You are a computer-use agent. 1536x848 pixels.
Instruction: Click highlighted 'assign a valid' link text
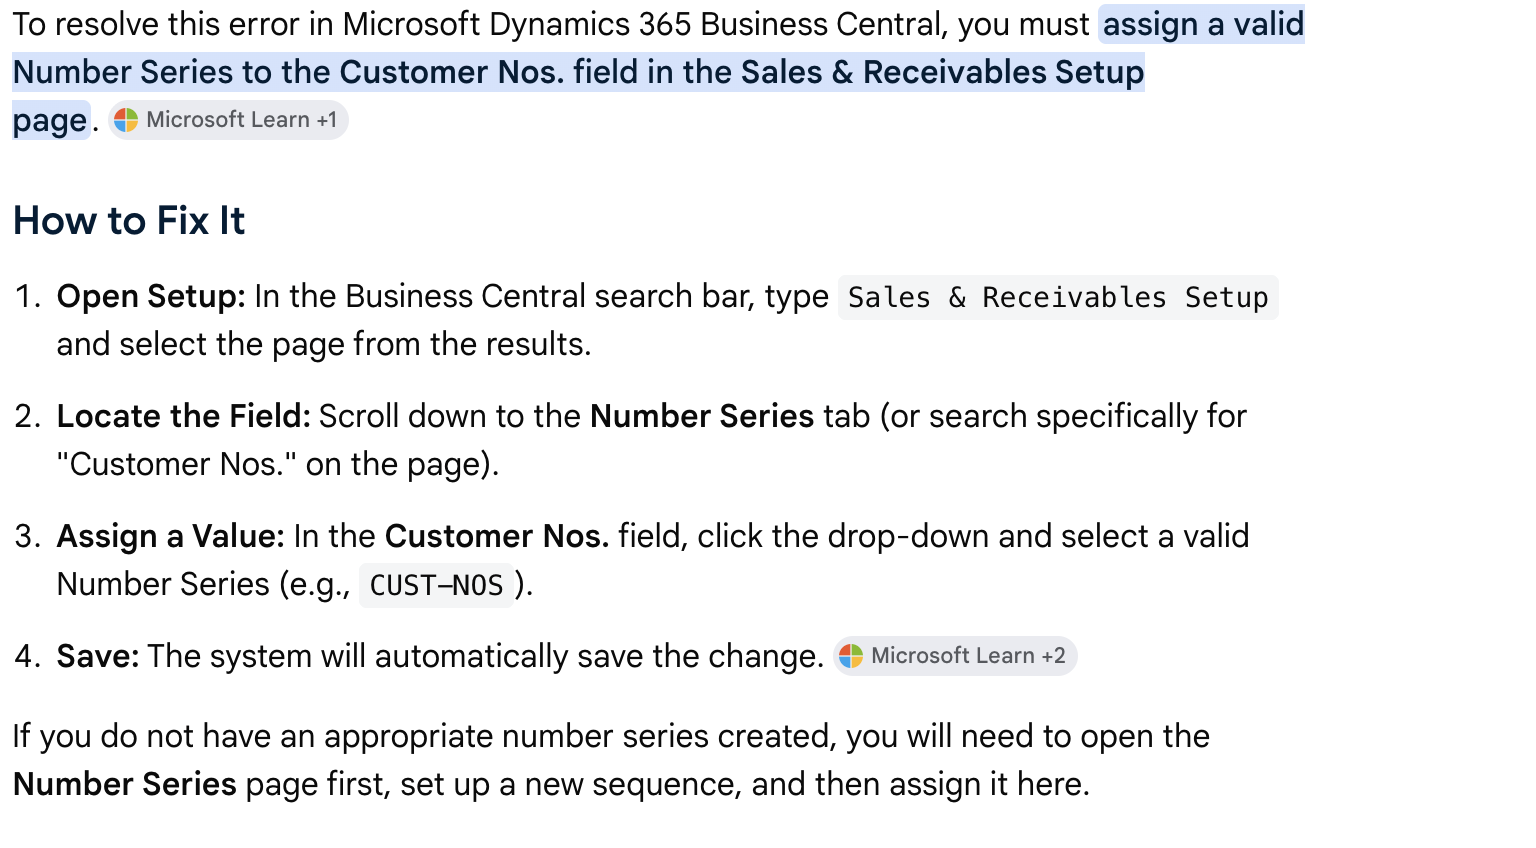(1203, 24)
